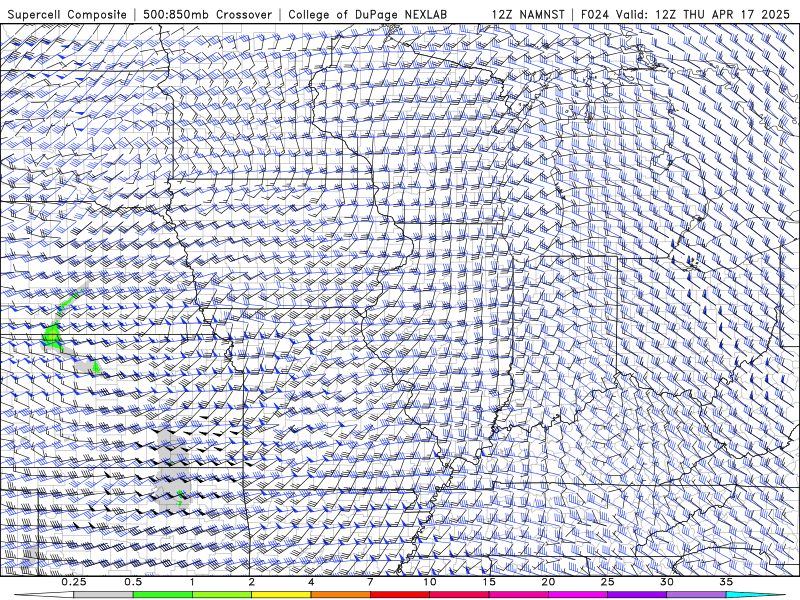Click the purple 25–30 color bar segment
The image size is (800, 600).
(637, 595)
